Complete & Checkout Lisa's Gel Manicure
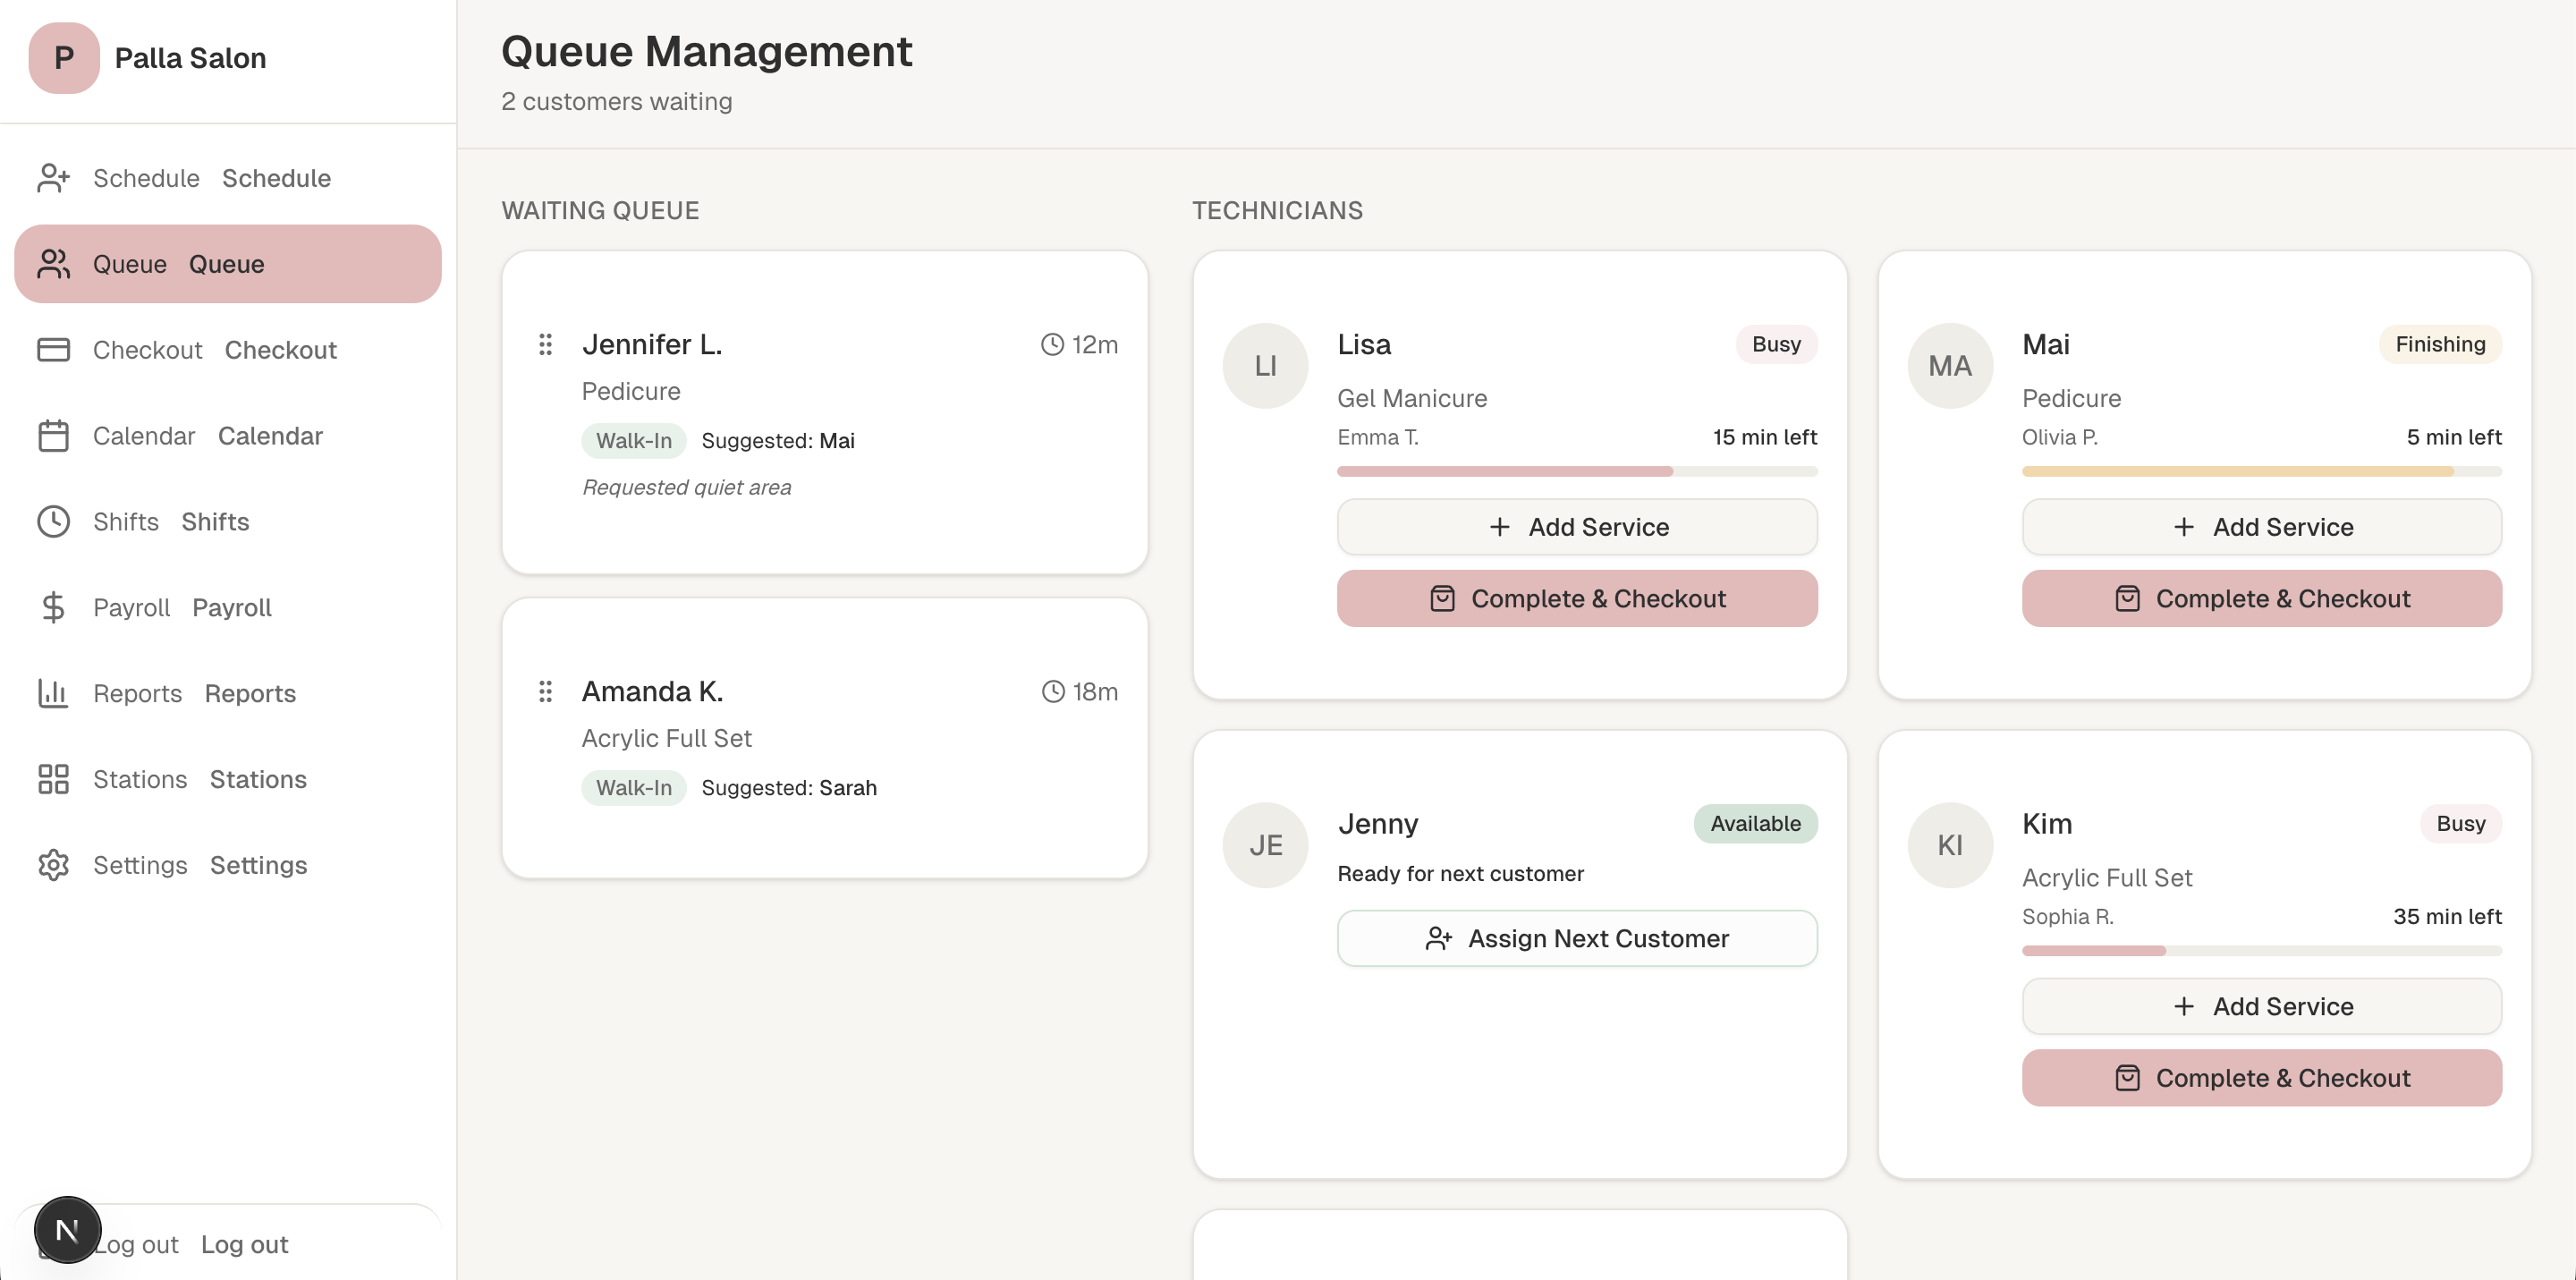The image size is (2576, 1280). coord(1577,599)
